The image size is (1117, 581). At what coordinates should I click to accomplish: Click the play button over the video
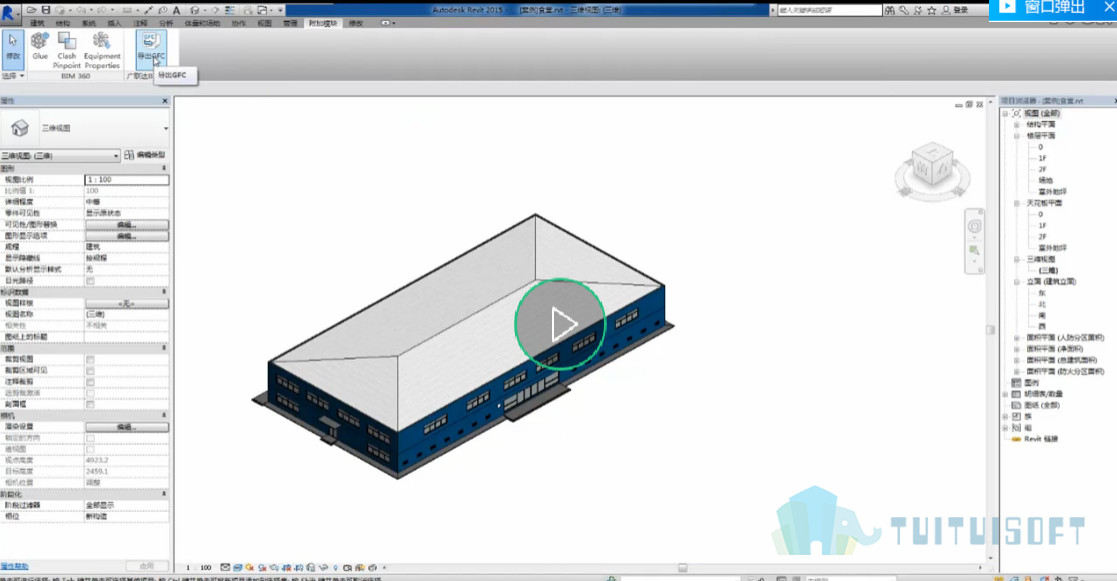coord(560,324)
